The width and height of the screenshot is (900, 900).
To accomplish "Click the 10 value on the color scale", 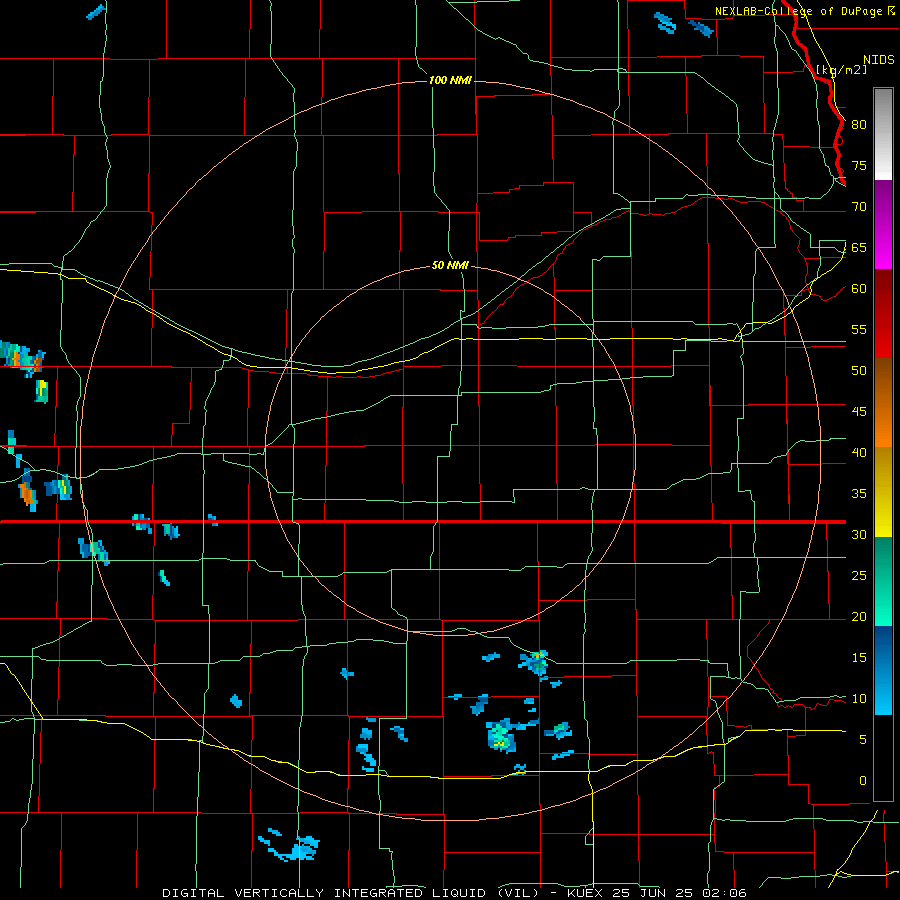I will pyautogui.click(x=859, y=699).
